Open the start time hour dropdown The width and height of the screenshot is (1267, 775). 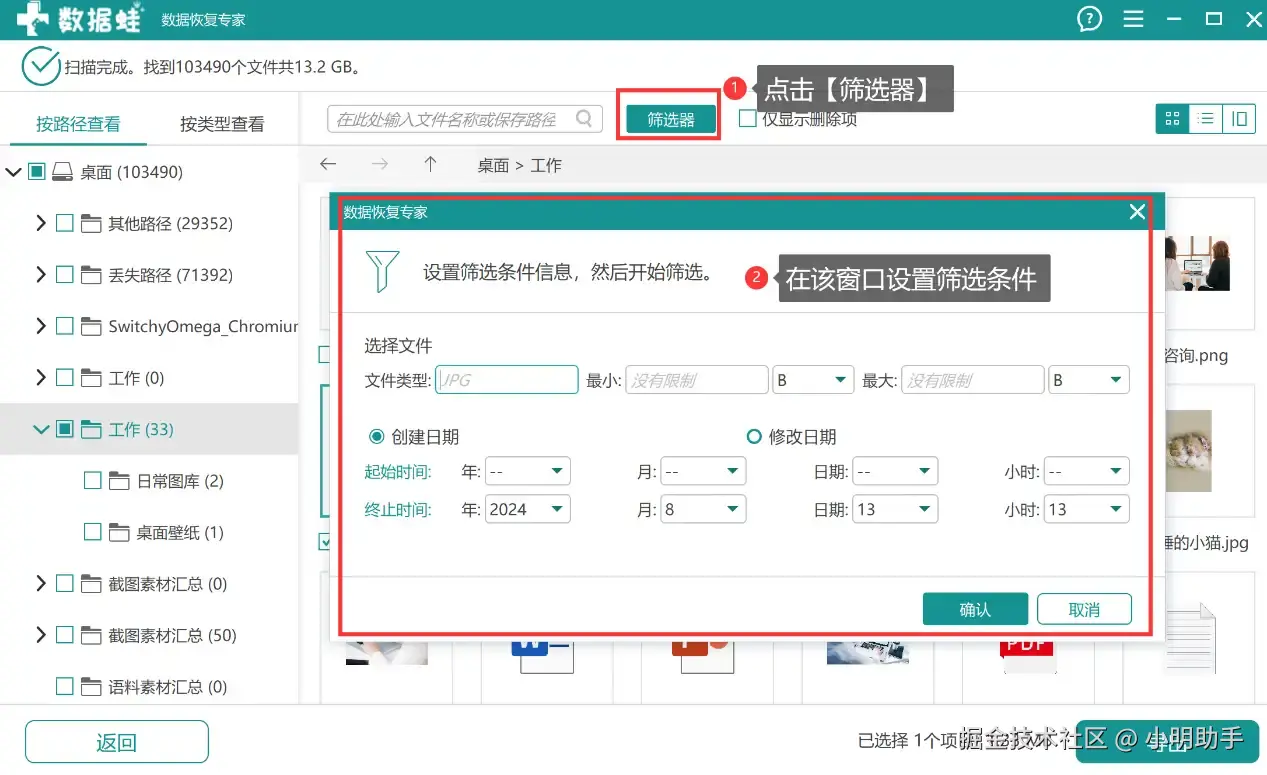(1087, 471)
